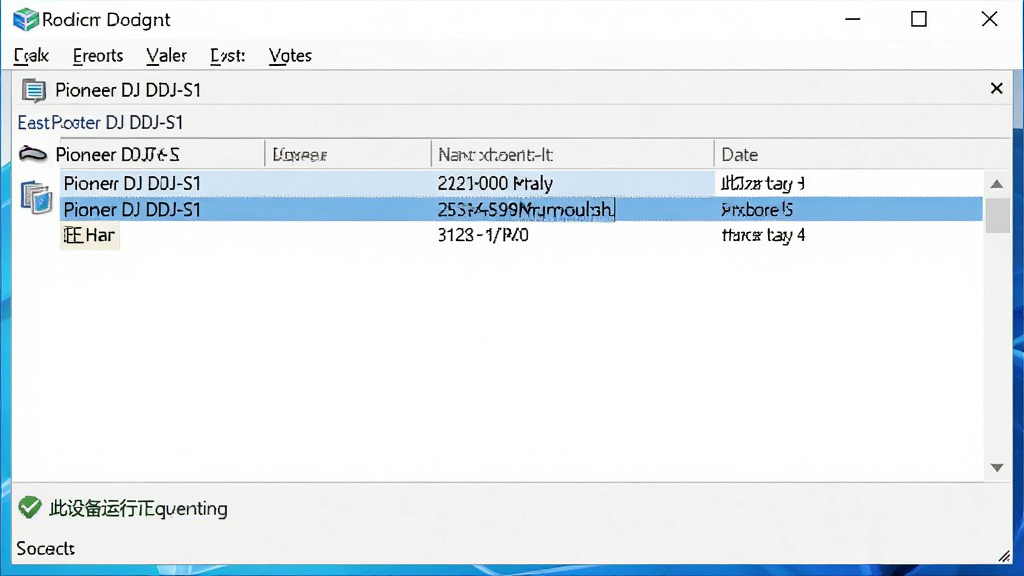Click the scrollbar up arrow

point(997,184)
